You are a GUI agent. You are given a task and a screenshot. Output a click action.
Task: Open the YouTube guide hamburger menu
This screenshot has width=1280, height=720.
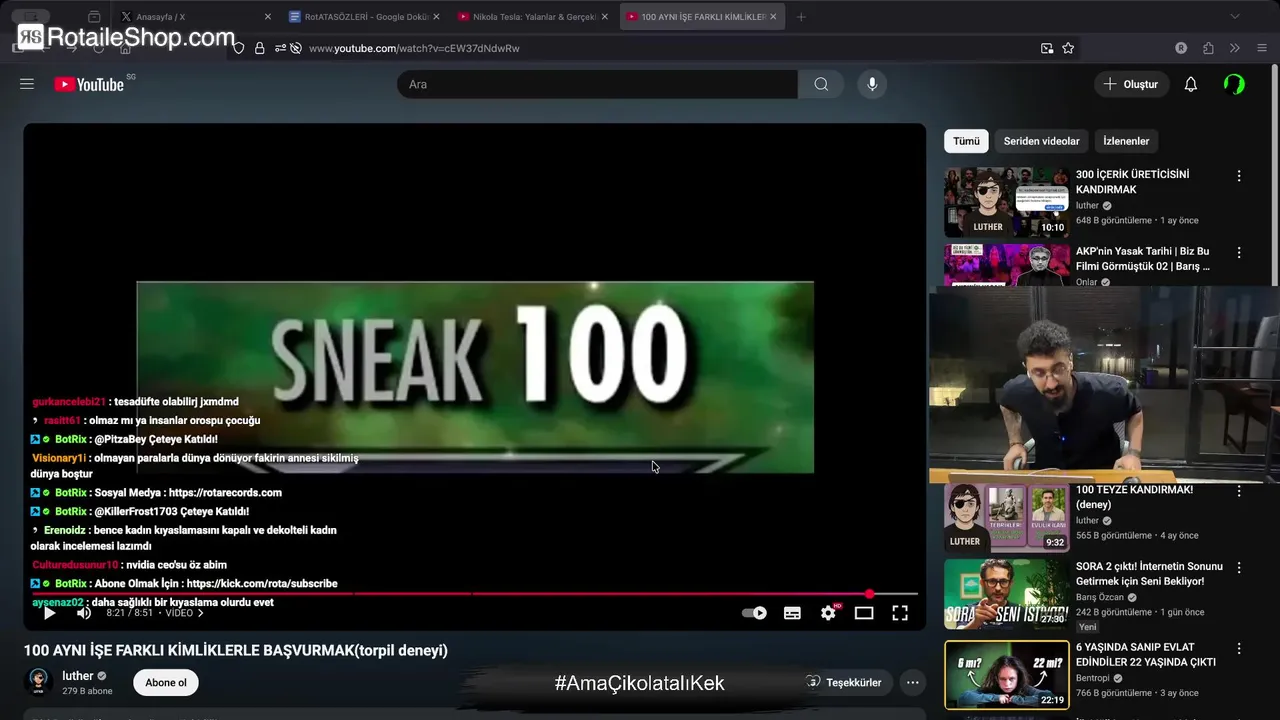(x=27, y=84)
